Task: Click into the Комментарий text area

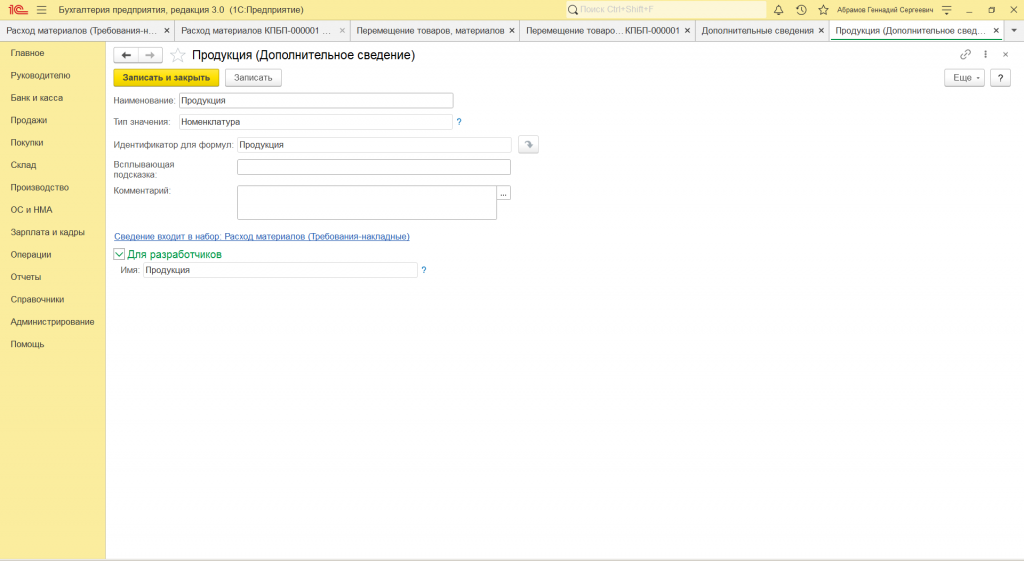Action: coord(367,202)
